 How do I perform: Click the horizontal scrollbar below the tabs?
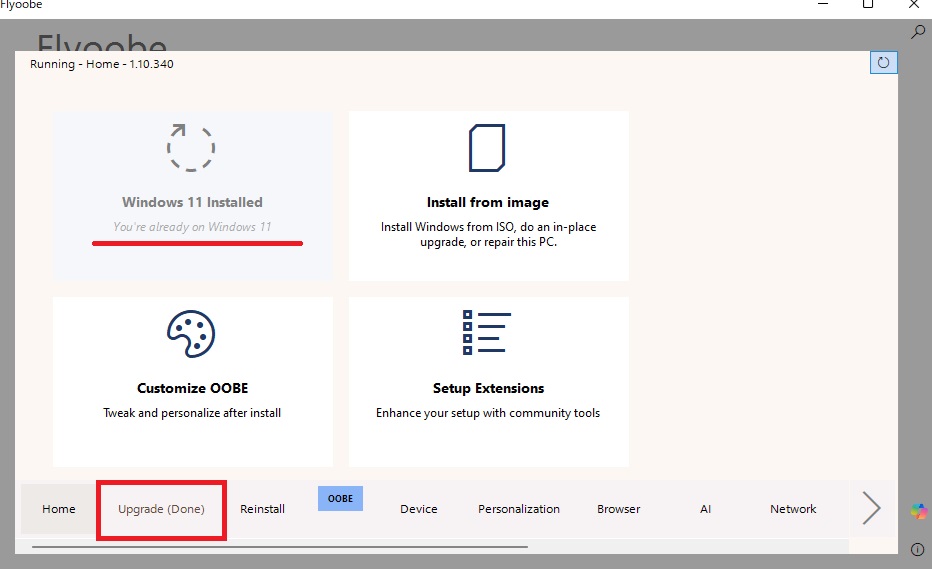coord(280,547)
